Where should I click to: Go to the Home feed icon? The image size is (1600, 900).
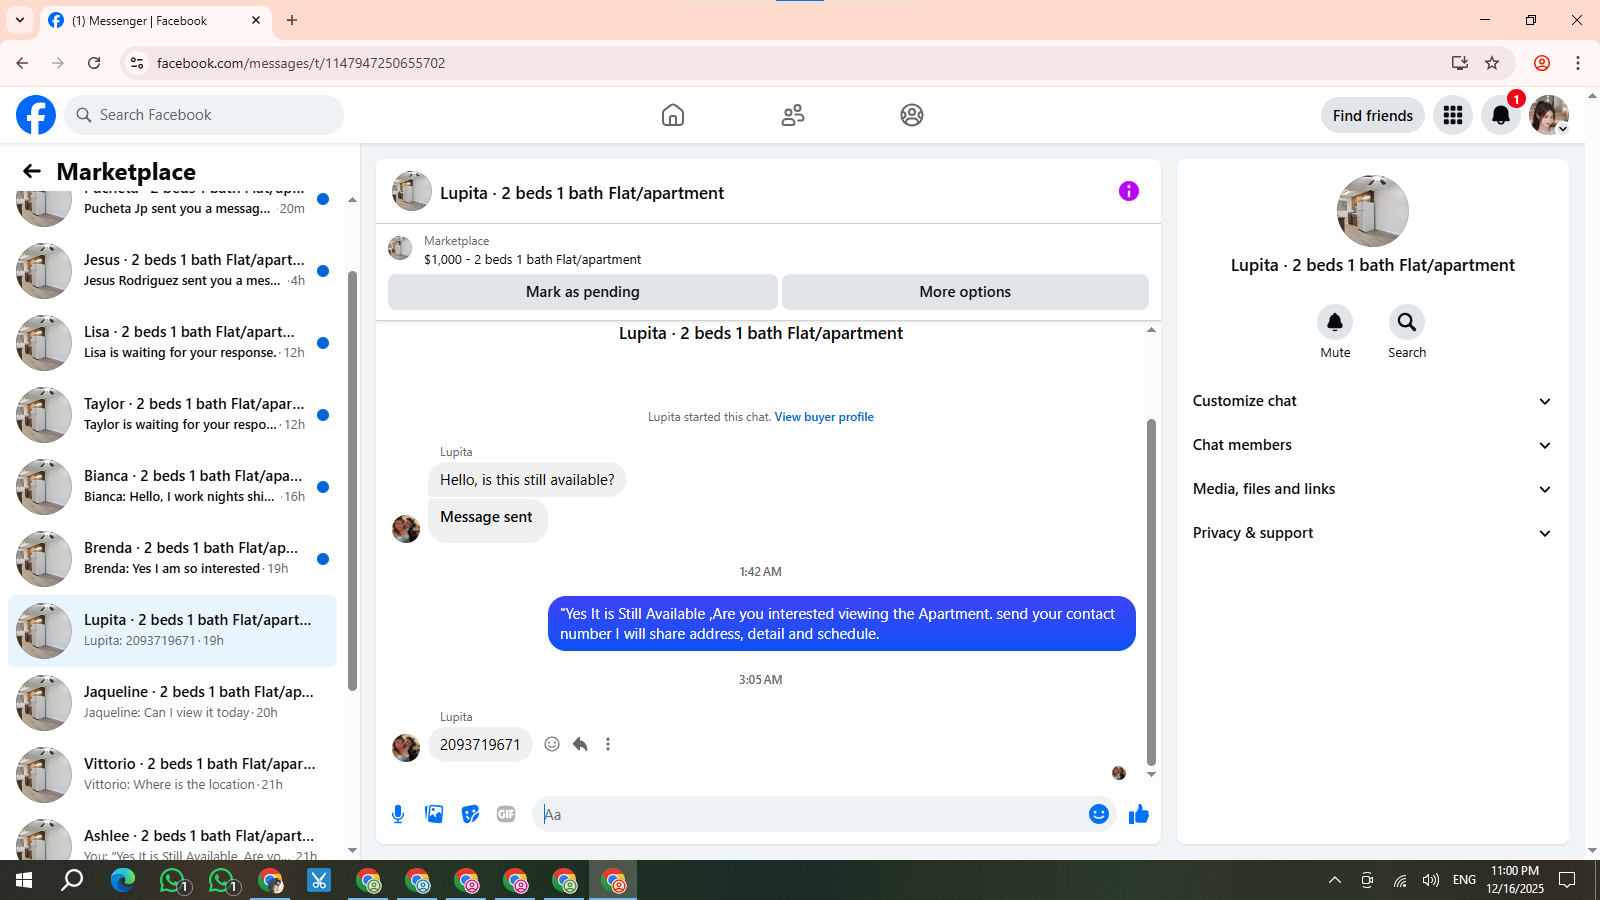673,115
